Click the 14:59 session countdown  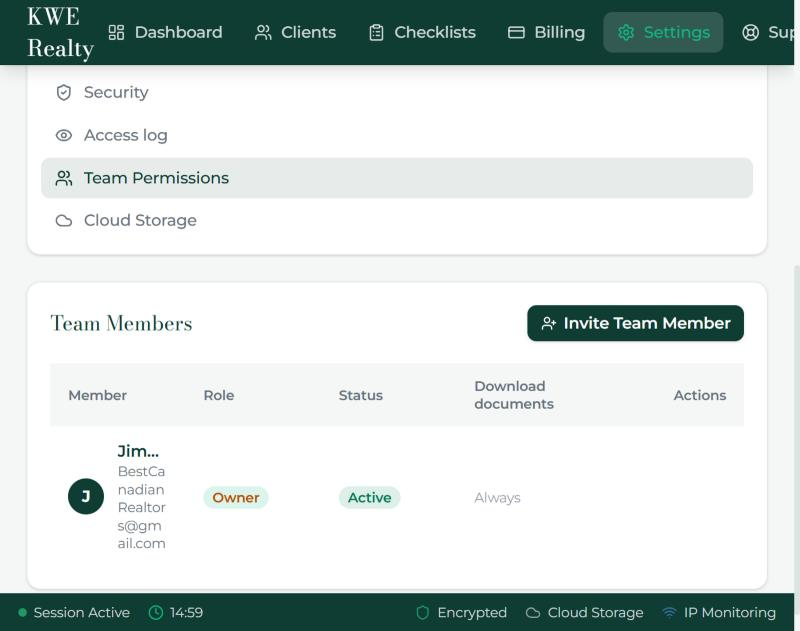(x=186, y=612)
